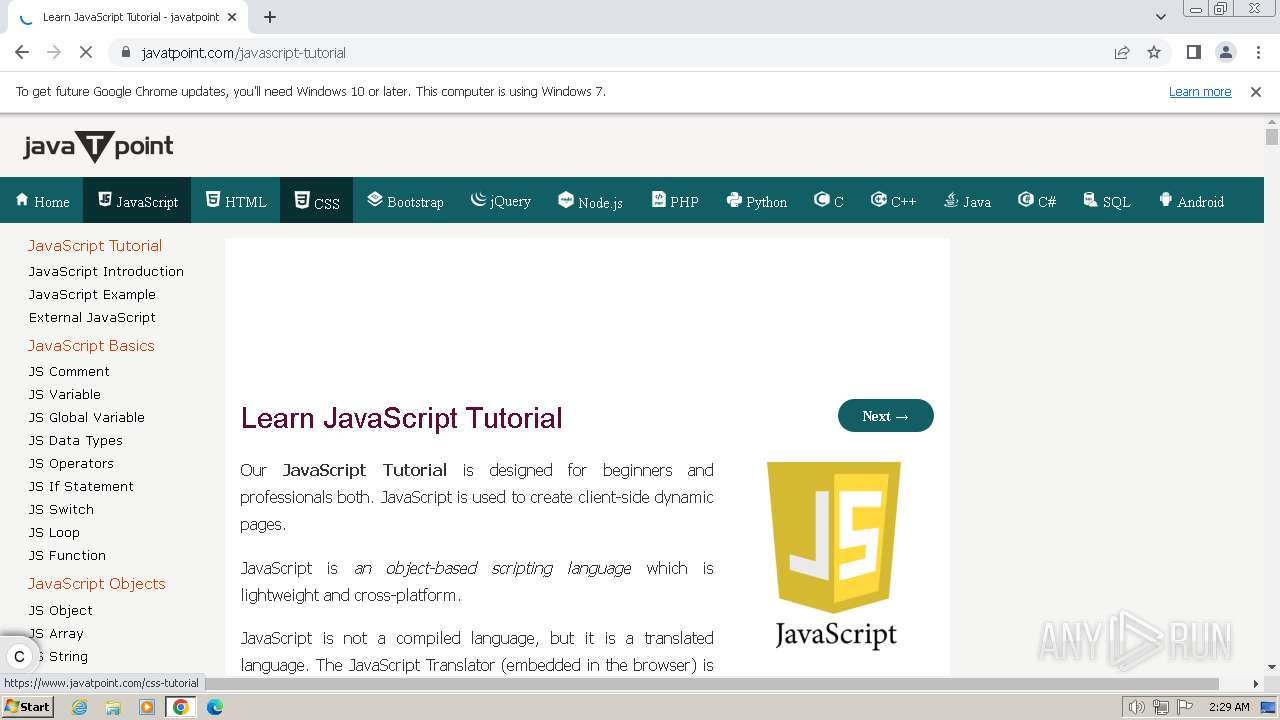Open the Chrome profile avatar
1280x720 pixels.
click(x=1226, y=52)
